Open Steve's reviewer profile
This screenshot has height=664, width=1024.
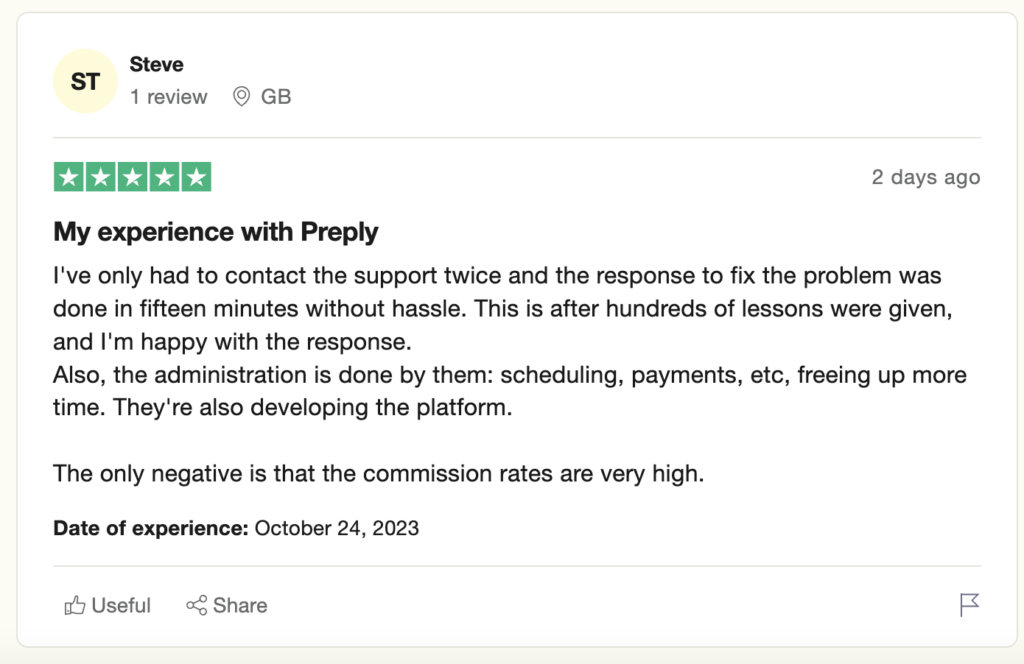coord(155,64)
